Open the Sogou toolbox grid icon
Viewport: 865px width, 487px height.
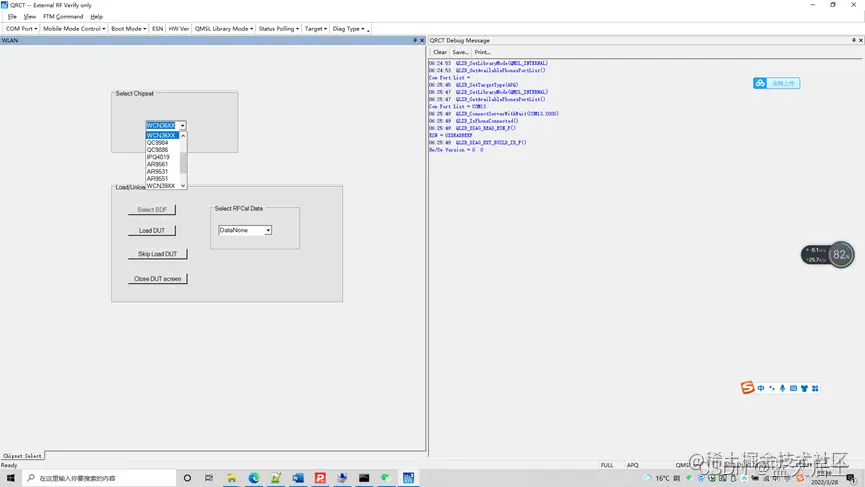[x=815, y=388]
